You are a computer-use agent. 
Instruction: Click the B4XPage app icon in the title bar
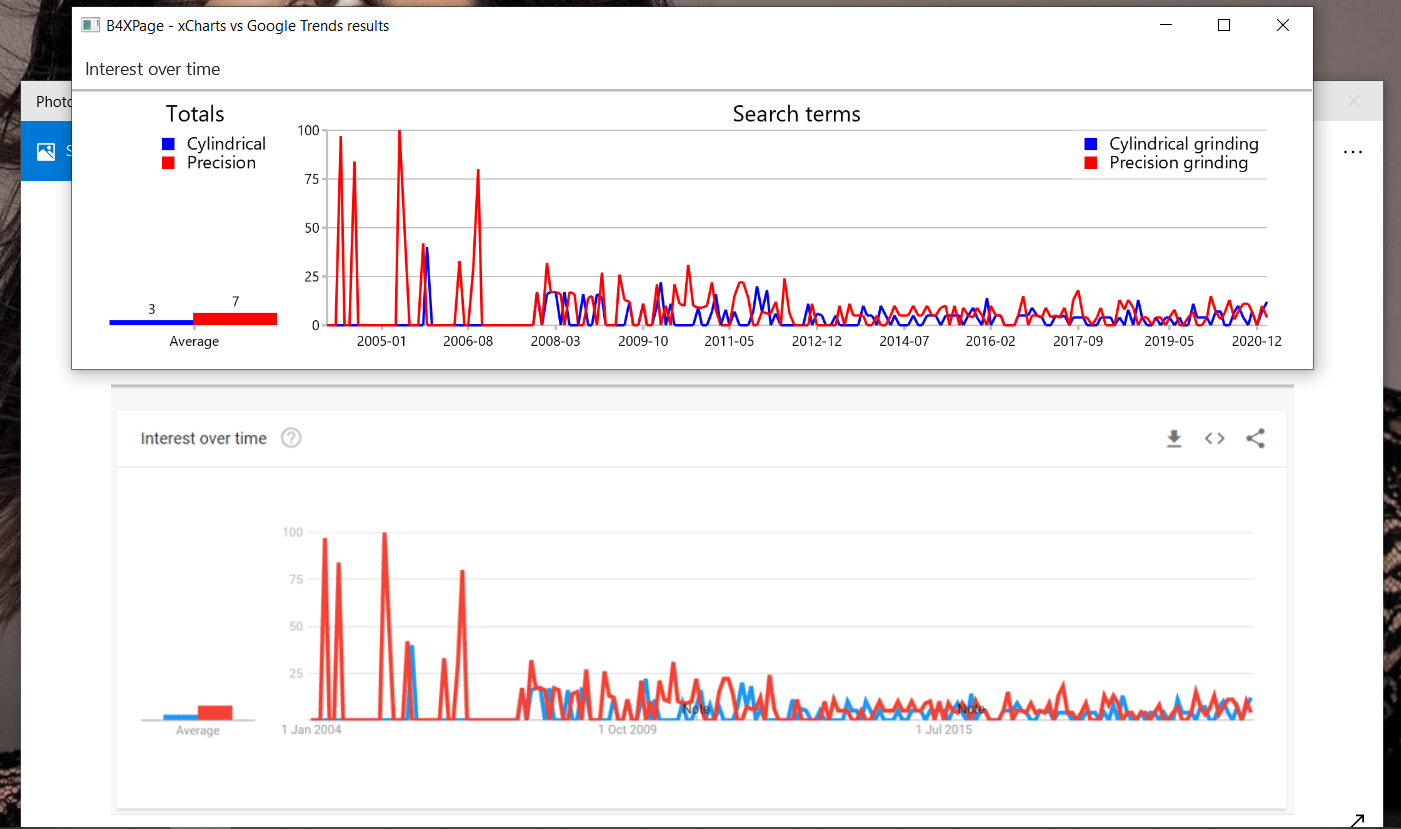91,25
